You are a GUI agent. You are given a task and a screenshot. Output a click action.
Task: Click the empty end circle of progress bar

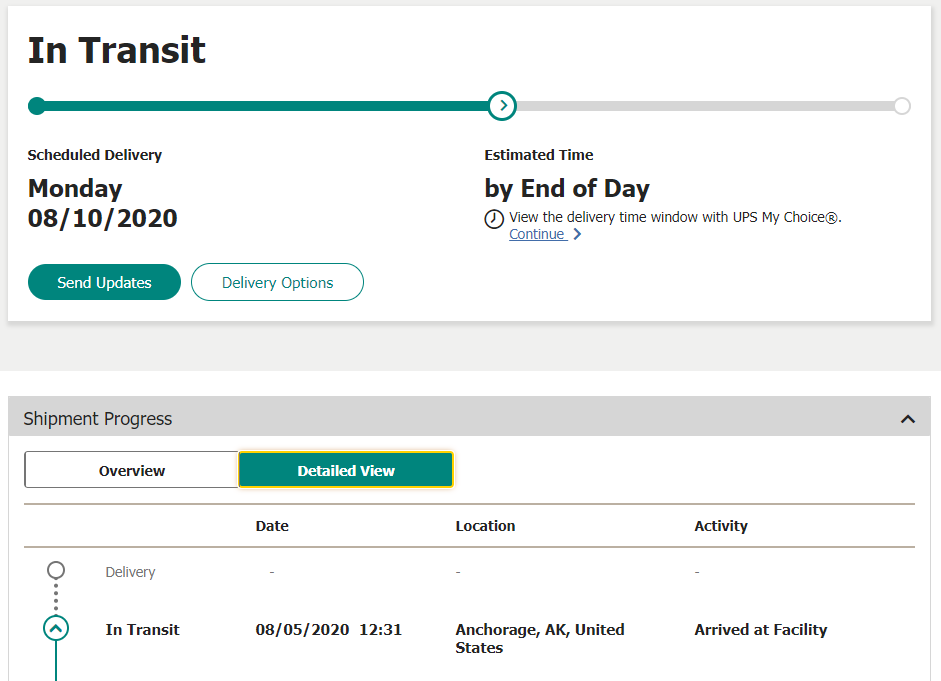(902, 106)
